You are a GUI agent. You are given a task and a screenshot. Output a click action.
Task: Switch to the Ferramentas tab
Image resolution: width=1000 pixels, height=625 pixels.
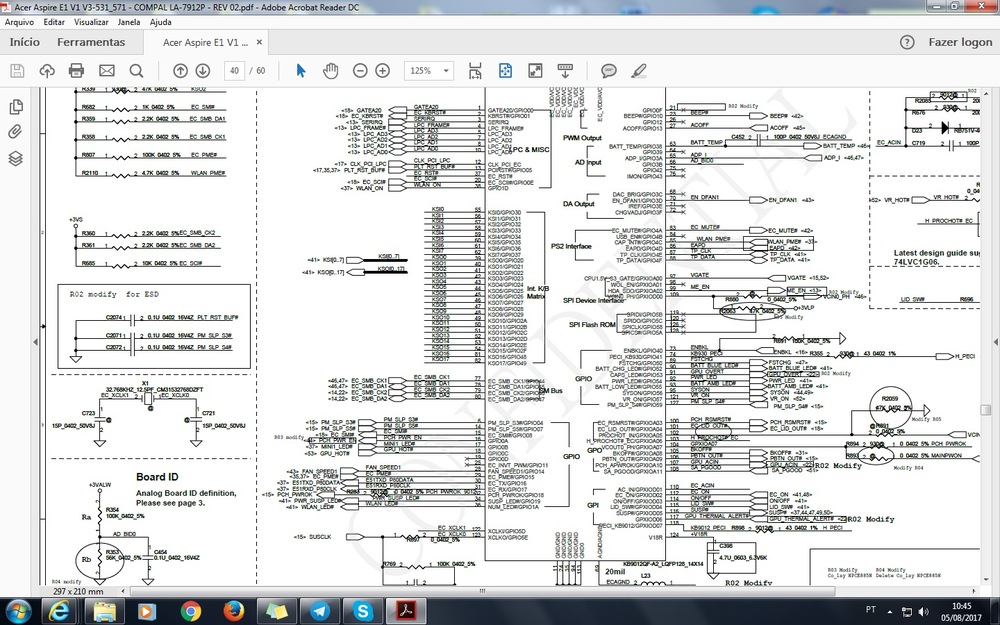[91, 43]
